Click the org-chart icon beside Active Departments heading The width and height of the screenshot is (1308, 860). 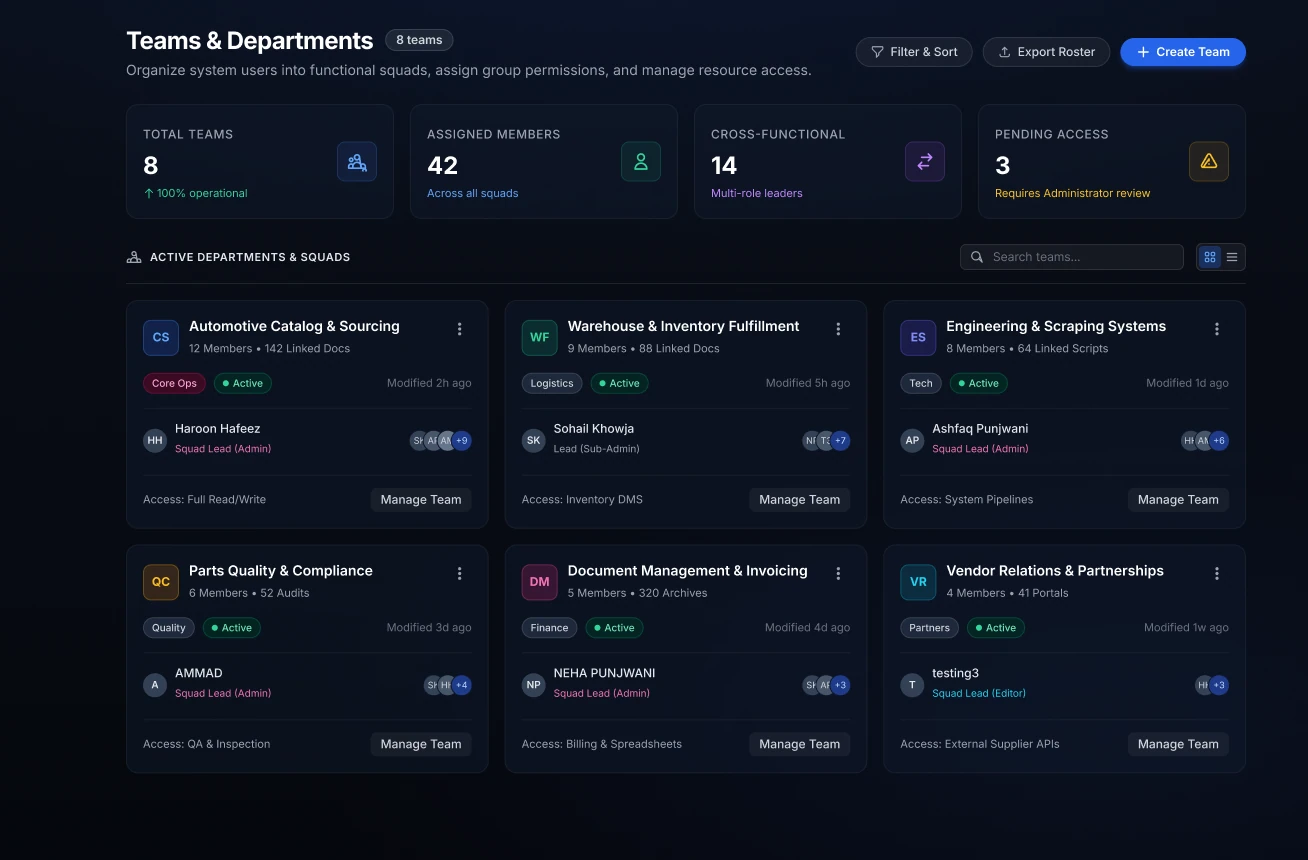134,257
